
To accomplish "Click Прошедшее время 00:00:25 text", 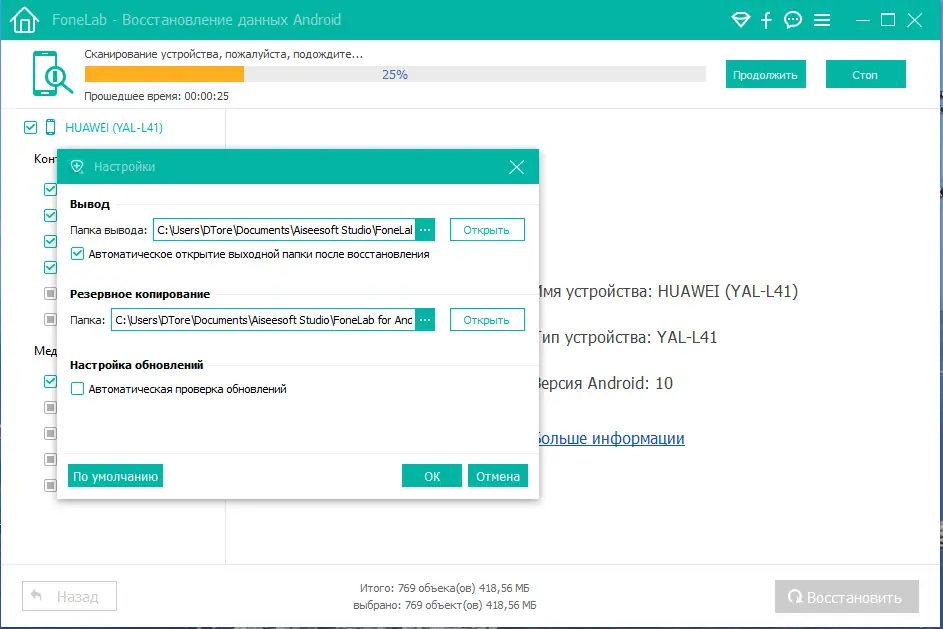I will 156,96.
